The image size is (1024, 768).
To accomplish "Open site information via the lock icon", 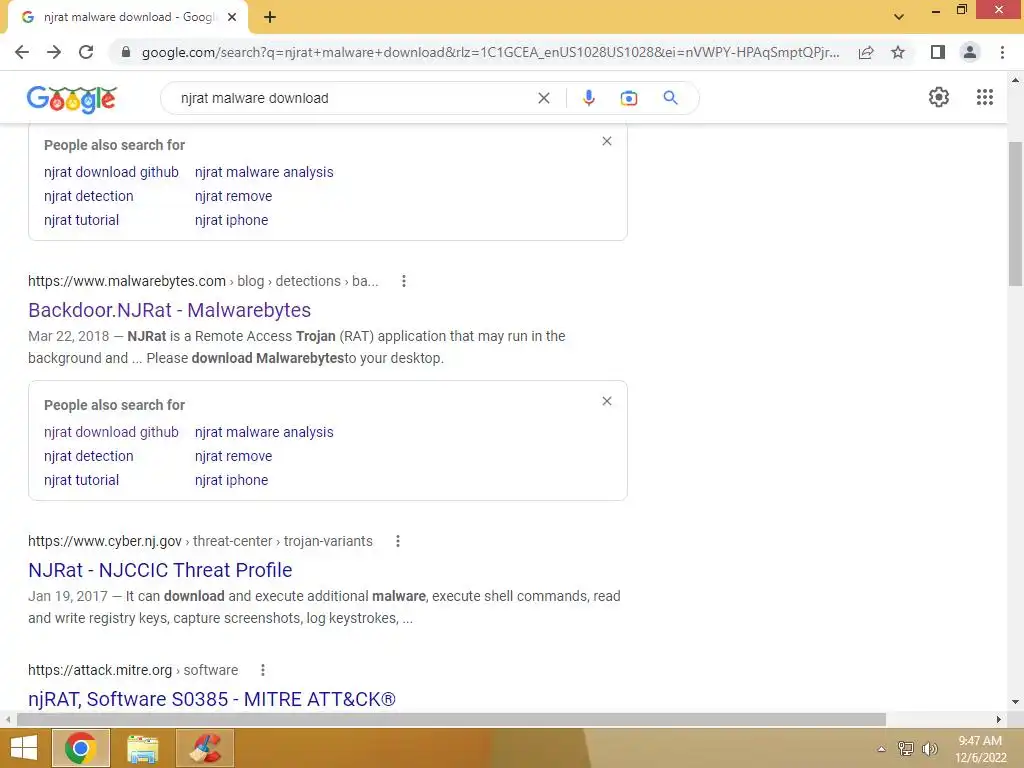I will pyautogui.click(x=126, y=52).
